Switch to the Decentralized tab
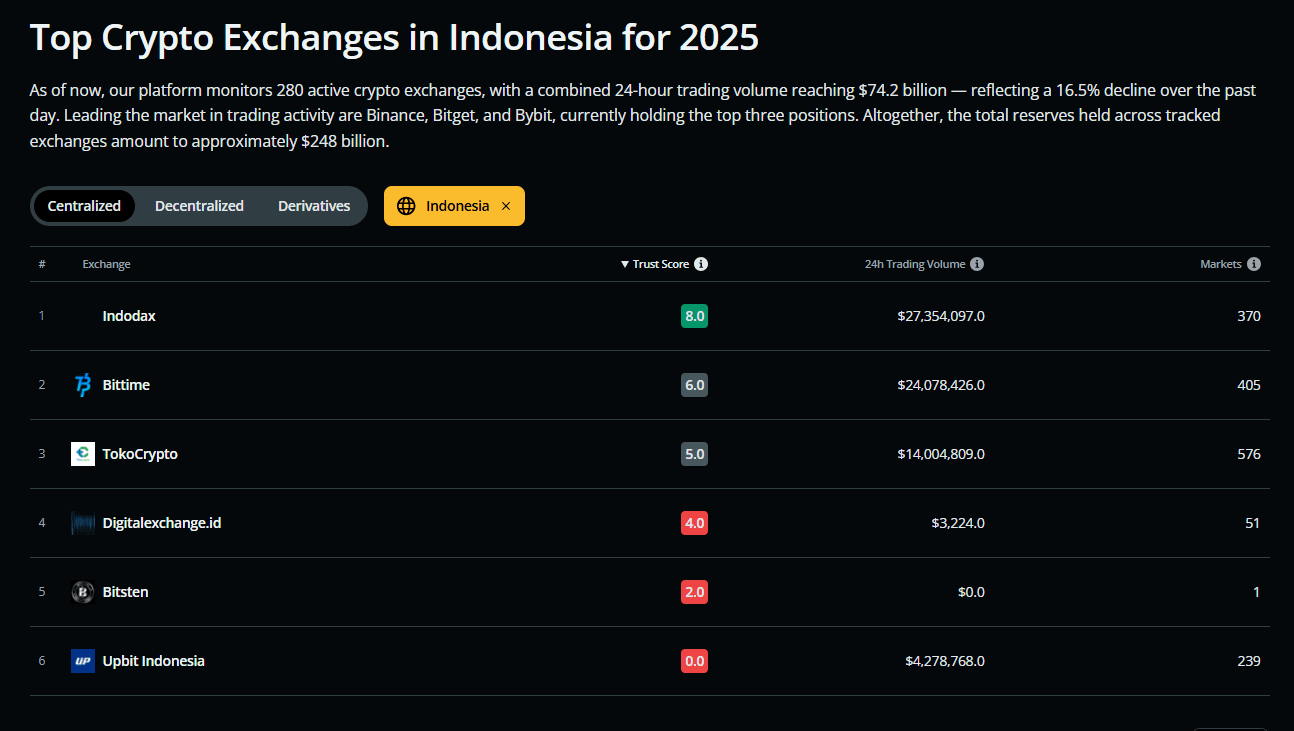Screen dimensions: 1294x731 [x=199, y=205]
